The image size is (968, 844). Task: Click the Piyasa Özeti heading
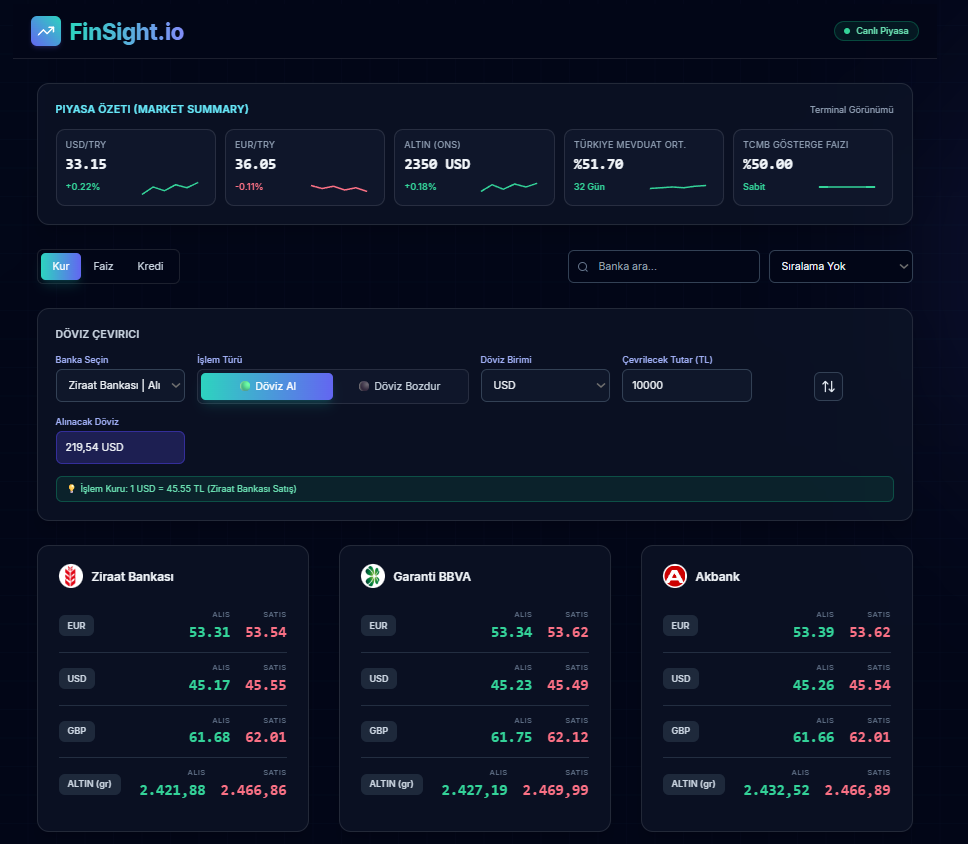coord(152,109)
